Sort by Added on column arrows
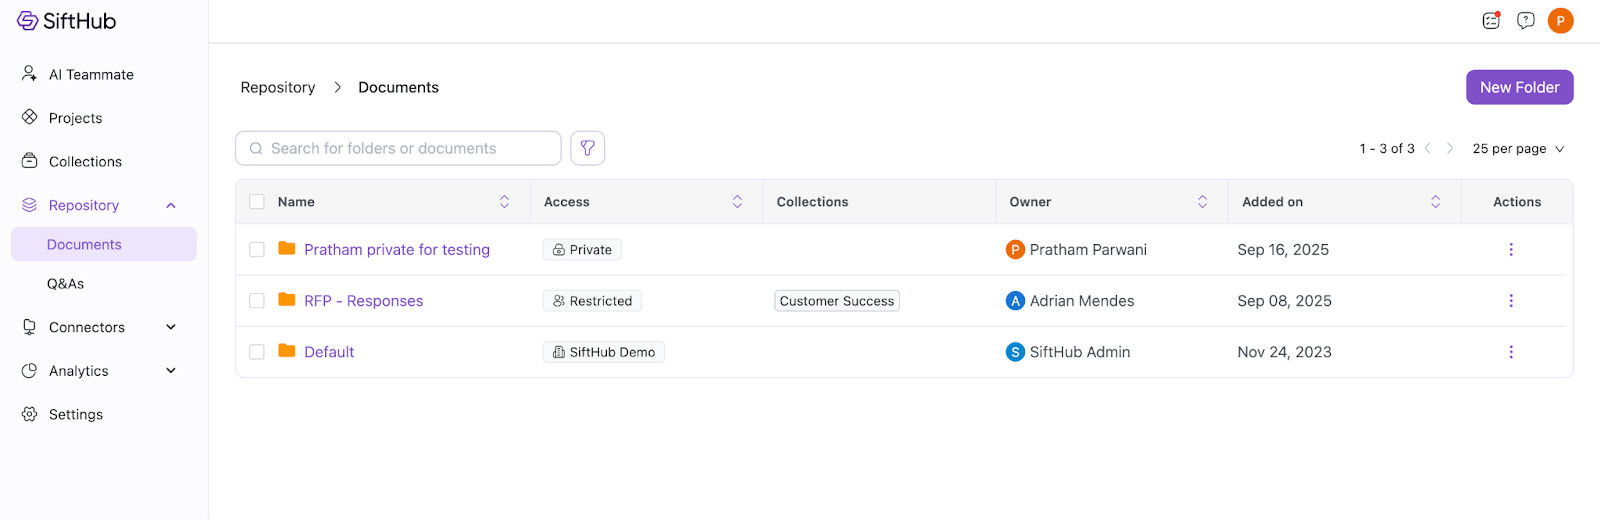This screenshot has height=520, width=1600. (1435, 202)
